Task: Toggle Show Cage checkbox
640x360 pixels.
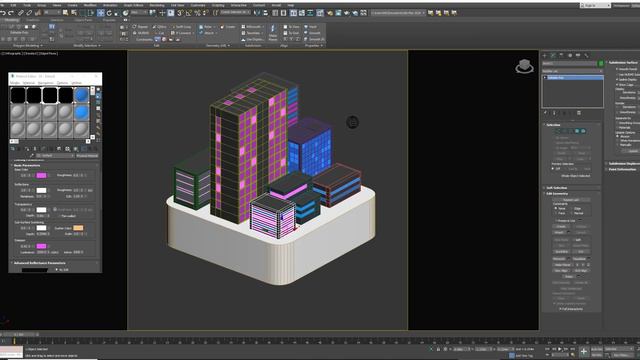Action: coord(617,84)
